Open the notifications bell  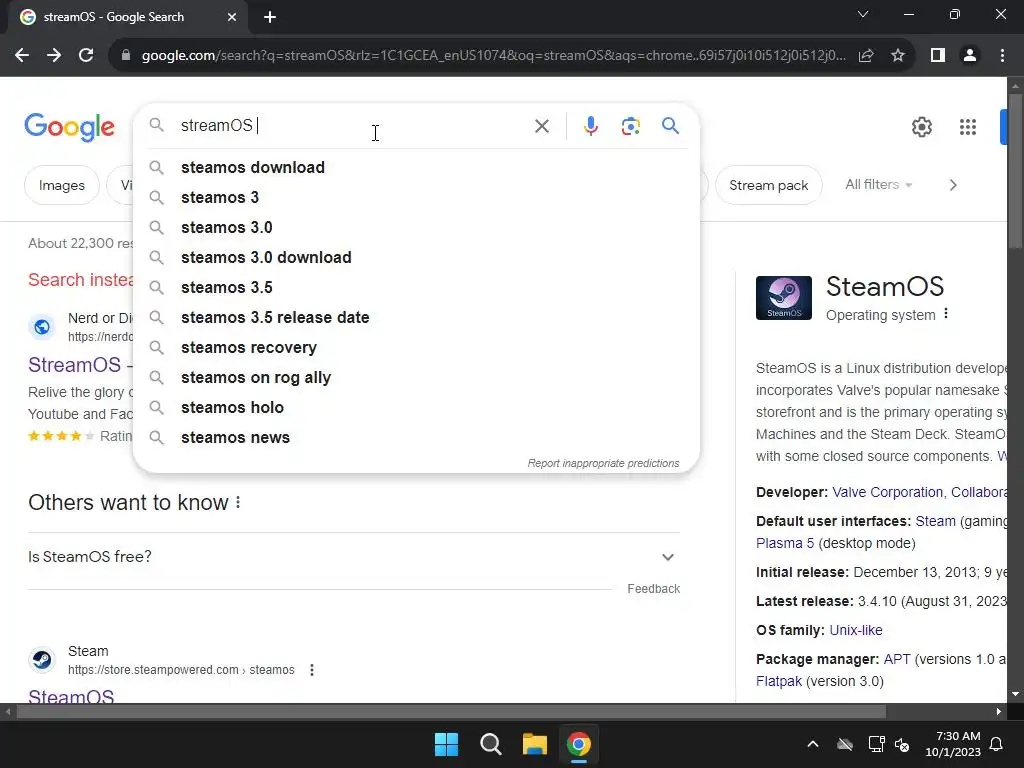click(997, 744)
